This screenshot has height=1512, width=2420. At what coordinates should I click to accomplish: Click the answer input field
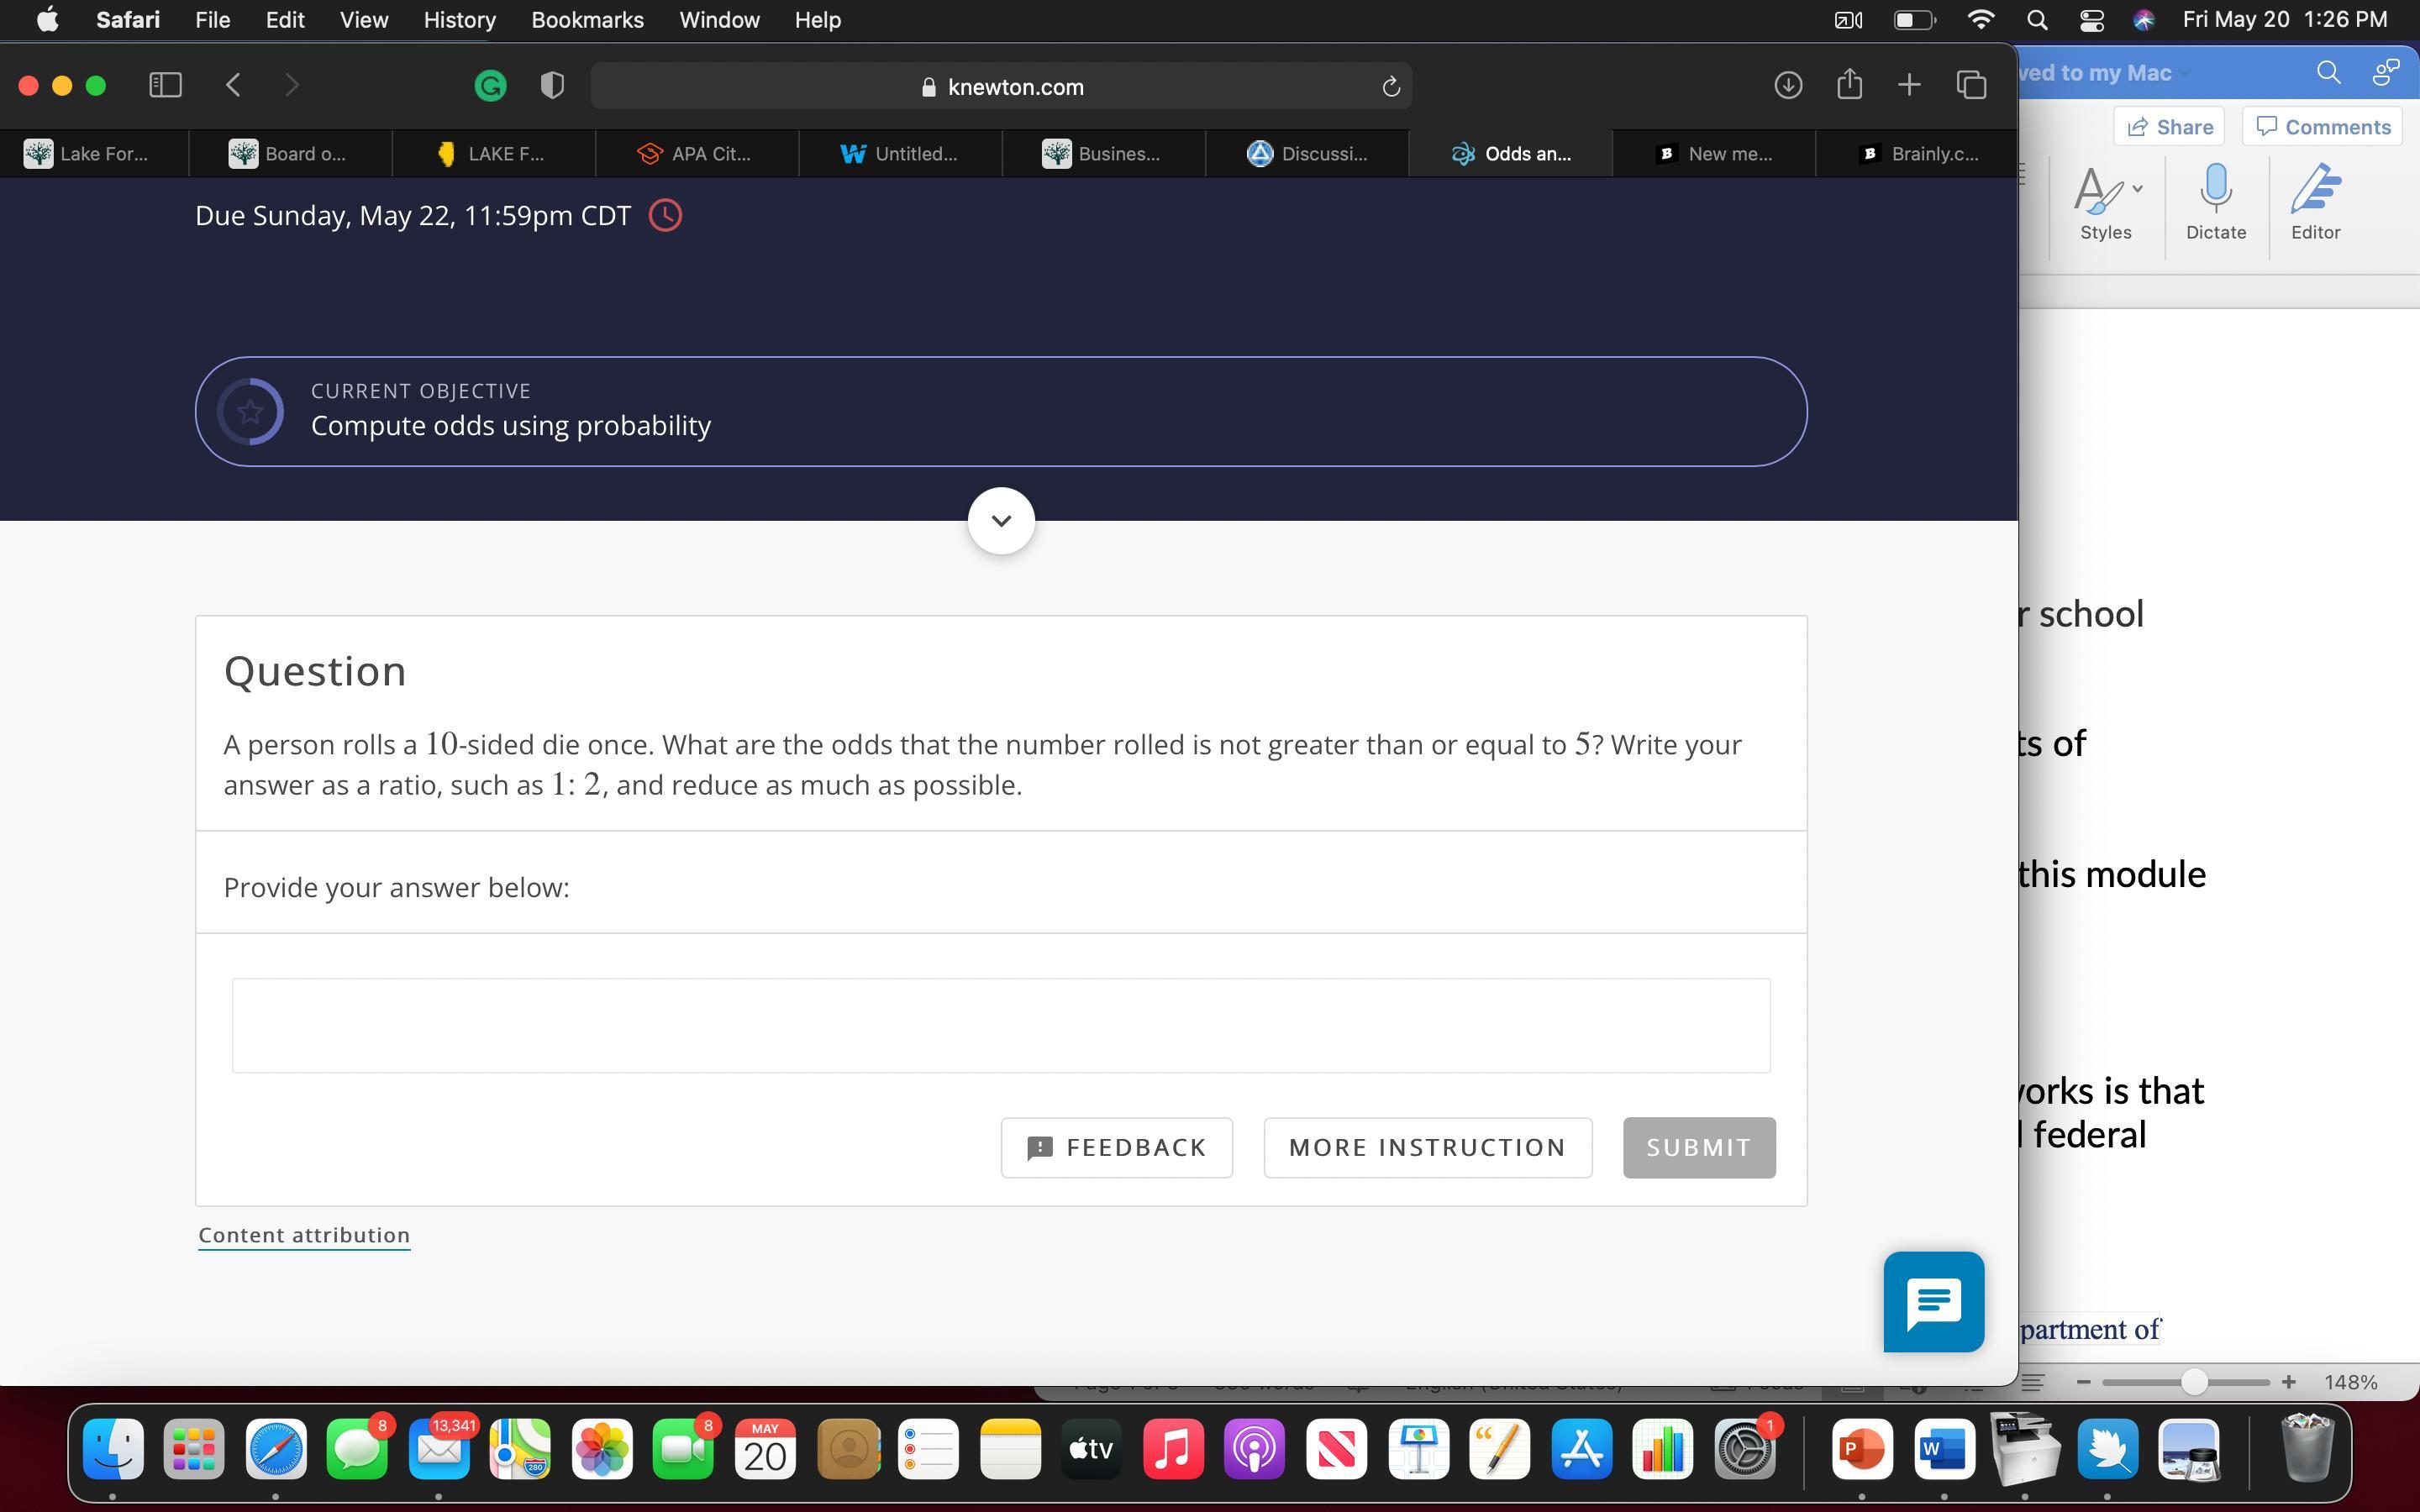pyautogui.click(x=1000, y=1025)
